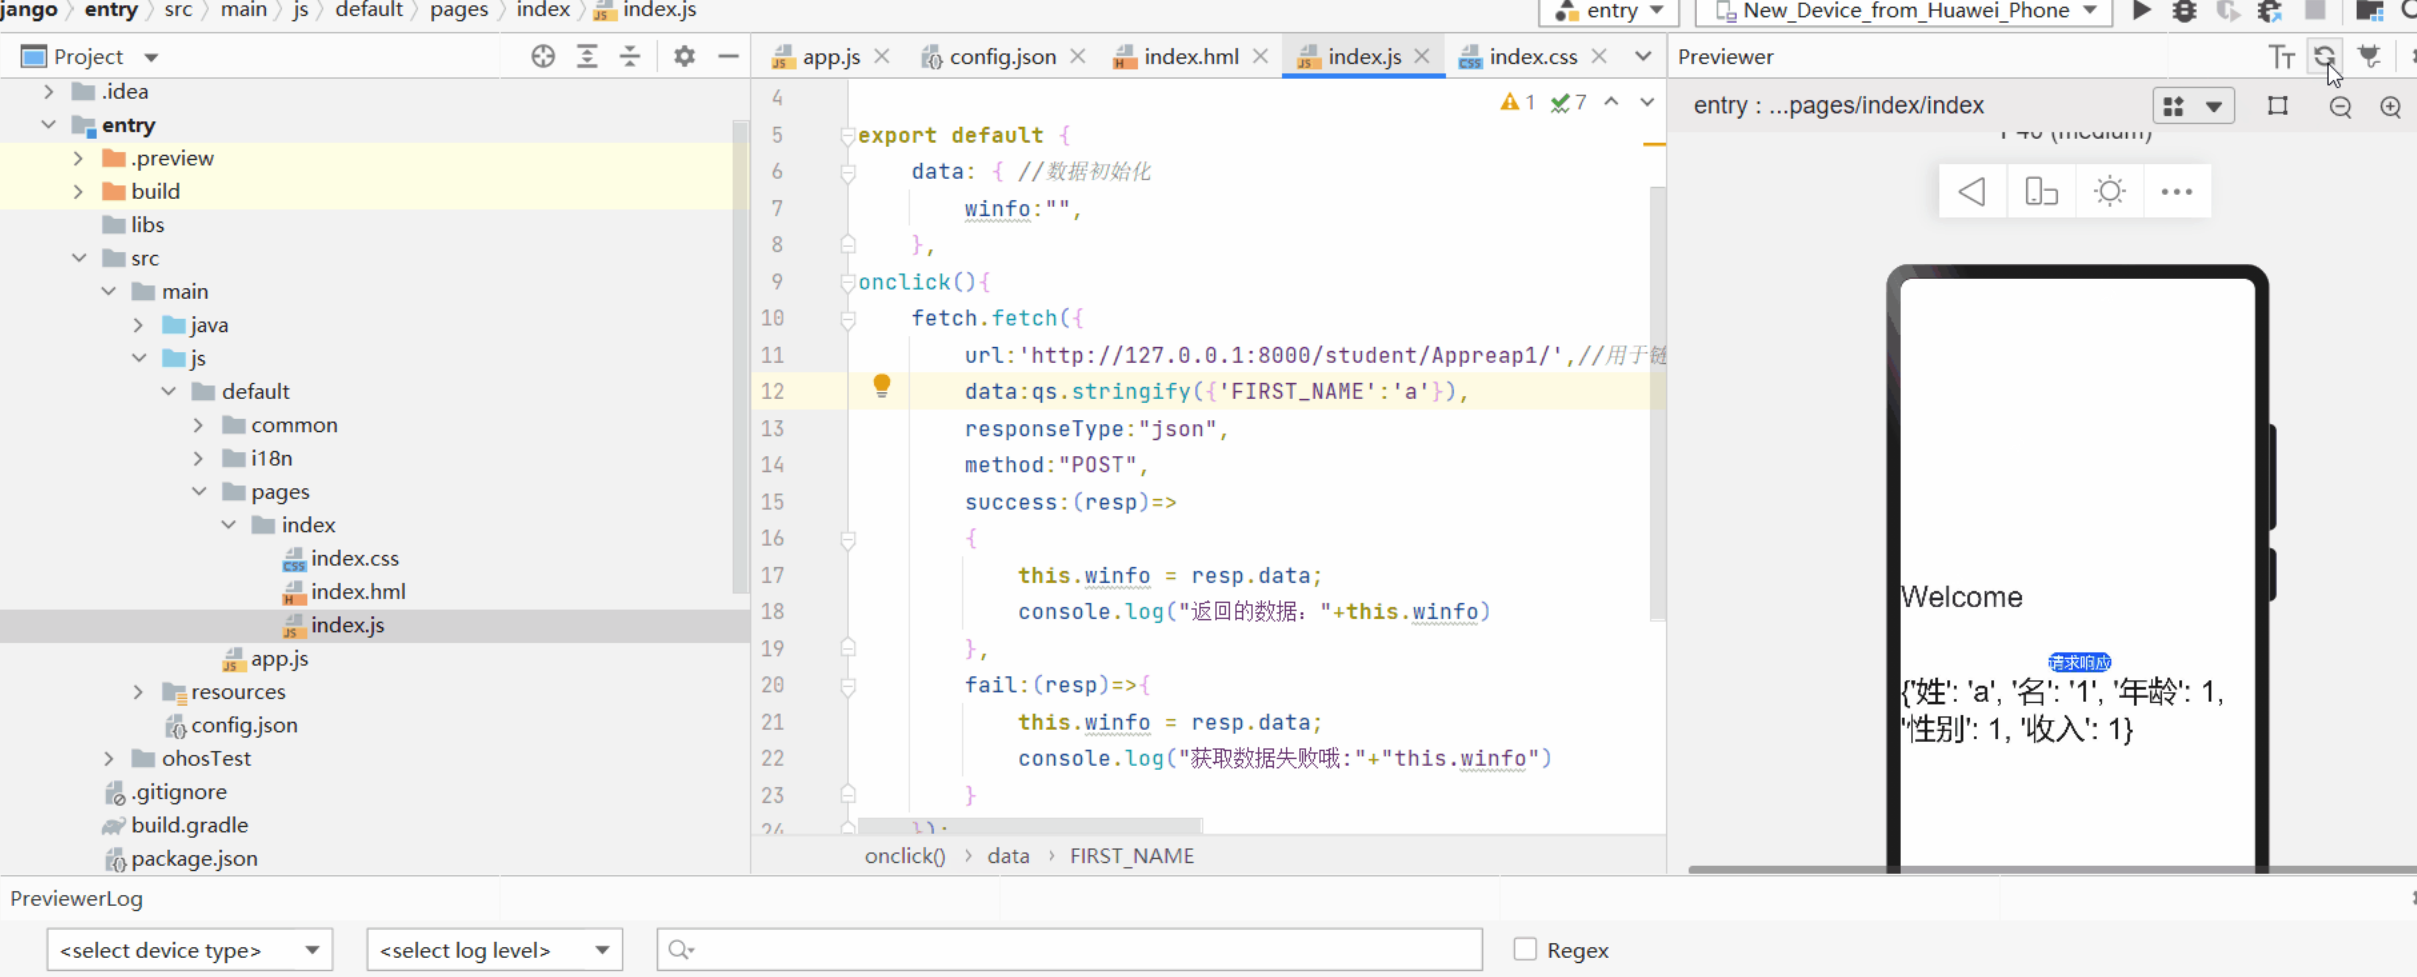Zoom in the Previewer
Image resolution: width=2417 pixels, height=977 pixels.
point(2390,107)
